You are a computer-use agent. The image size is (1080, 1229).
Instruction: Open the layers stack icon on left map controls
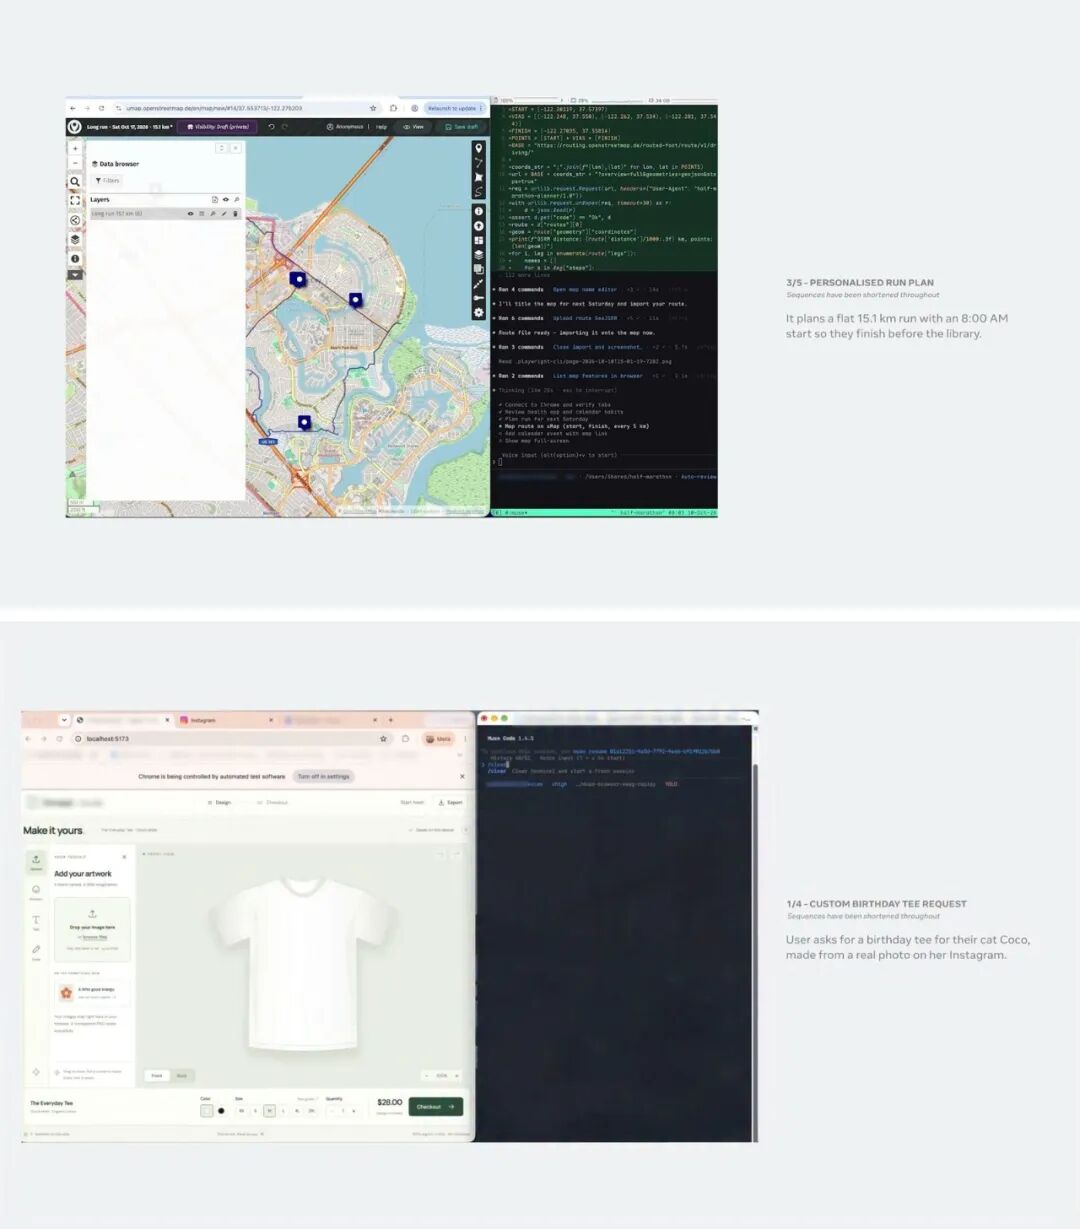[75, 239]
